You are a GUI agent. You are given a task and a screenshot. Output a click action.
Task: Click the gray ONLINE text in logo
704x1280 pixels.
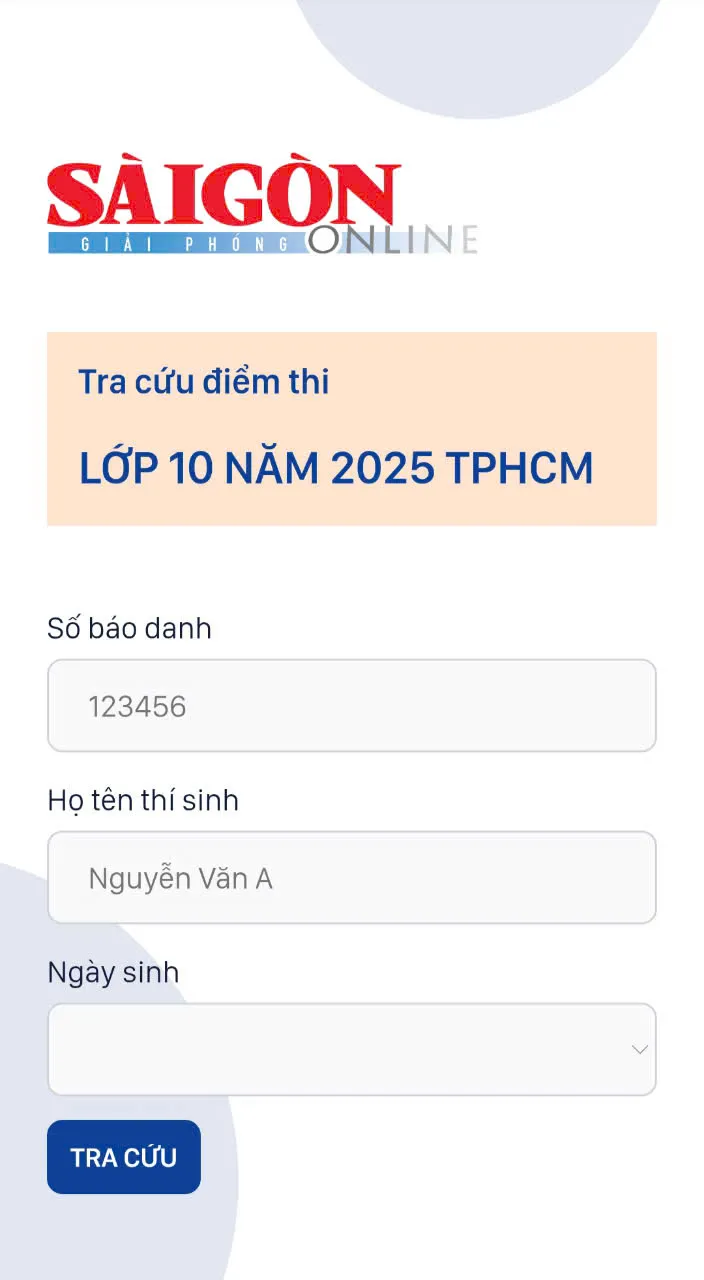392,240
